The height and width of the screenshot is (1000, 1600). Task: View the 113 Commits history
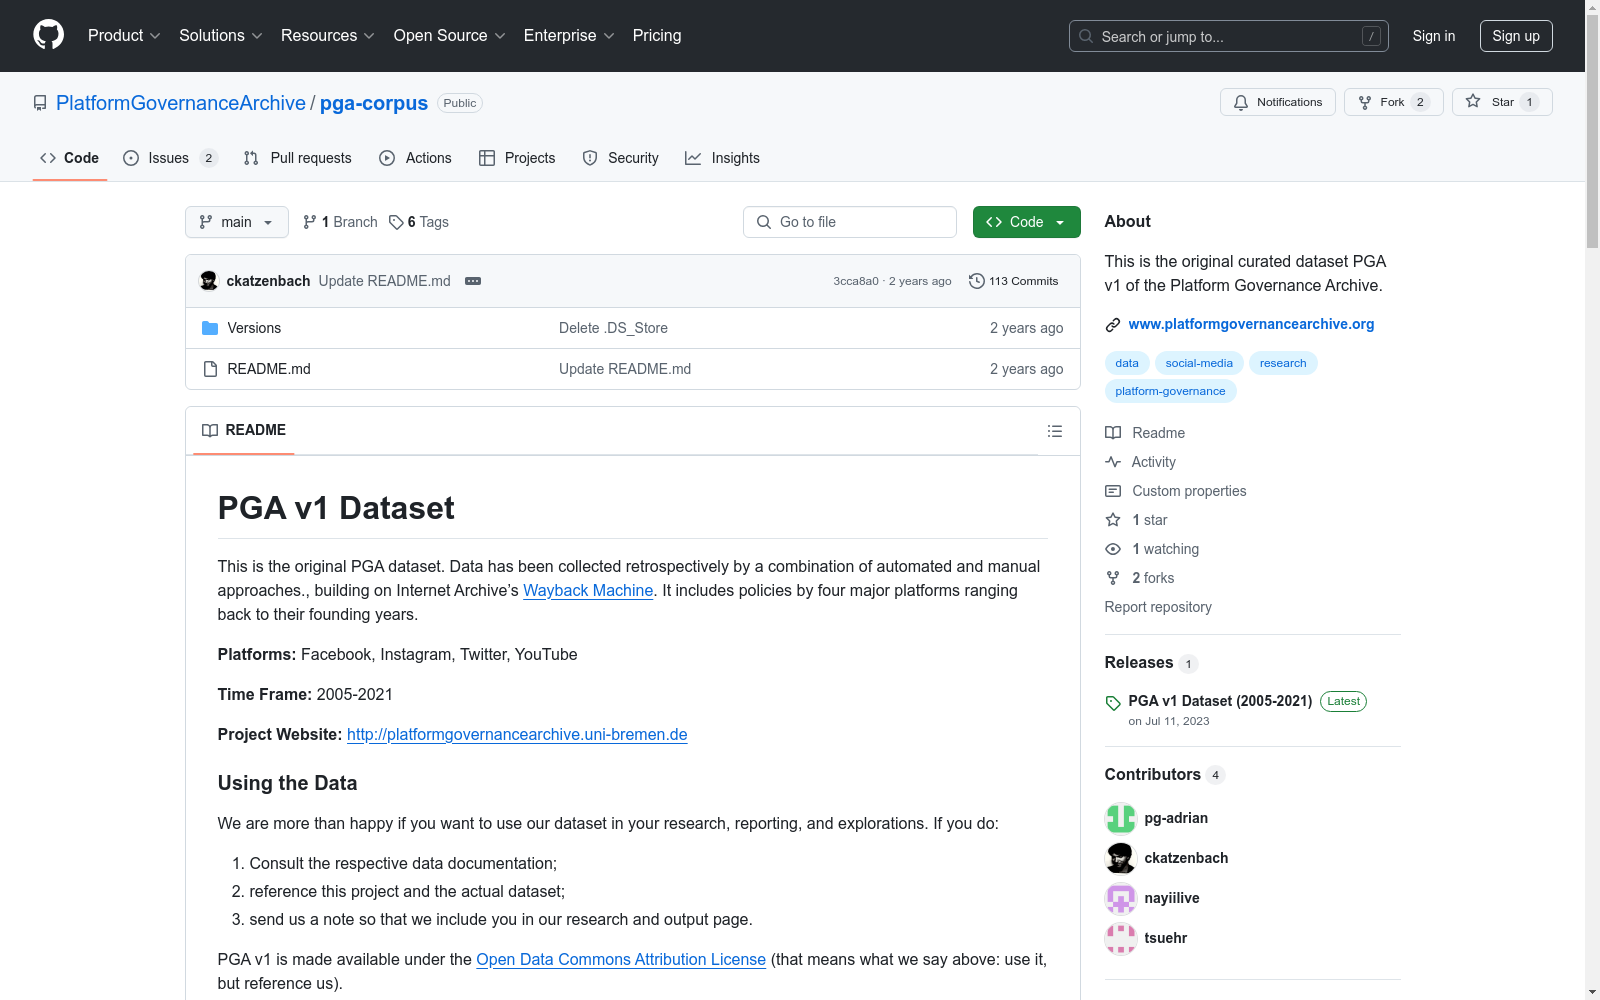[x=1013, y=281]
